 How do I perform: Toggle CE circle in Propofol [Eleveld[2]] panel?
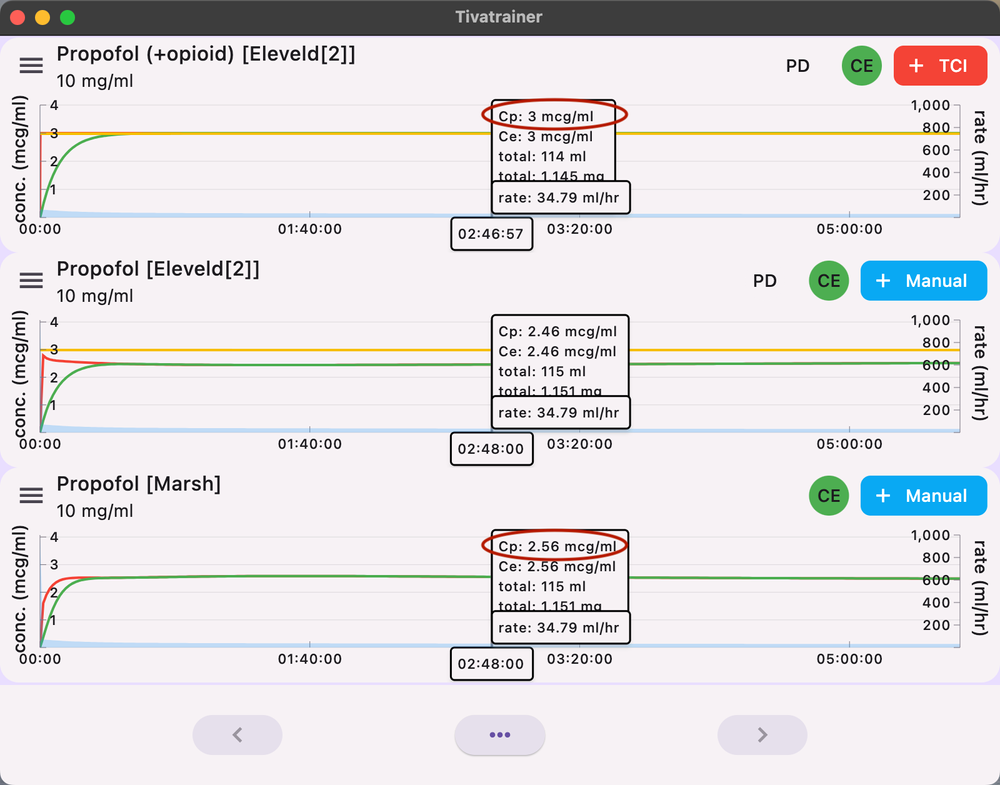click(829, 281)
